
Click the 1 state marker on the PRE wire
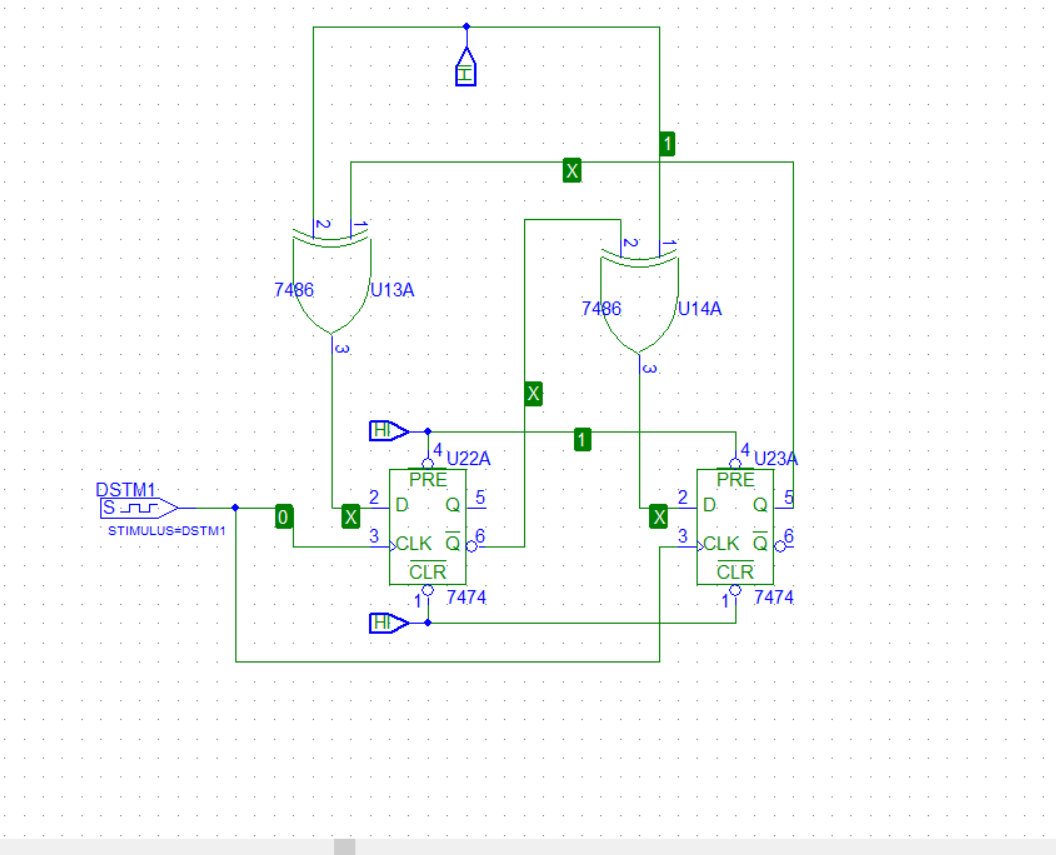click(x=583, y=440)
